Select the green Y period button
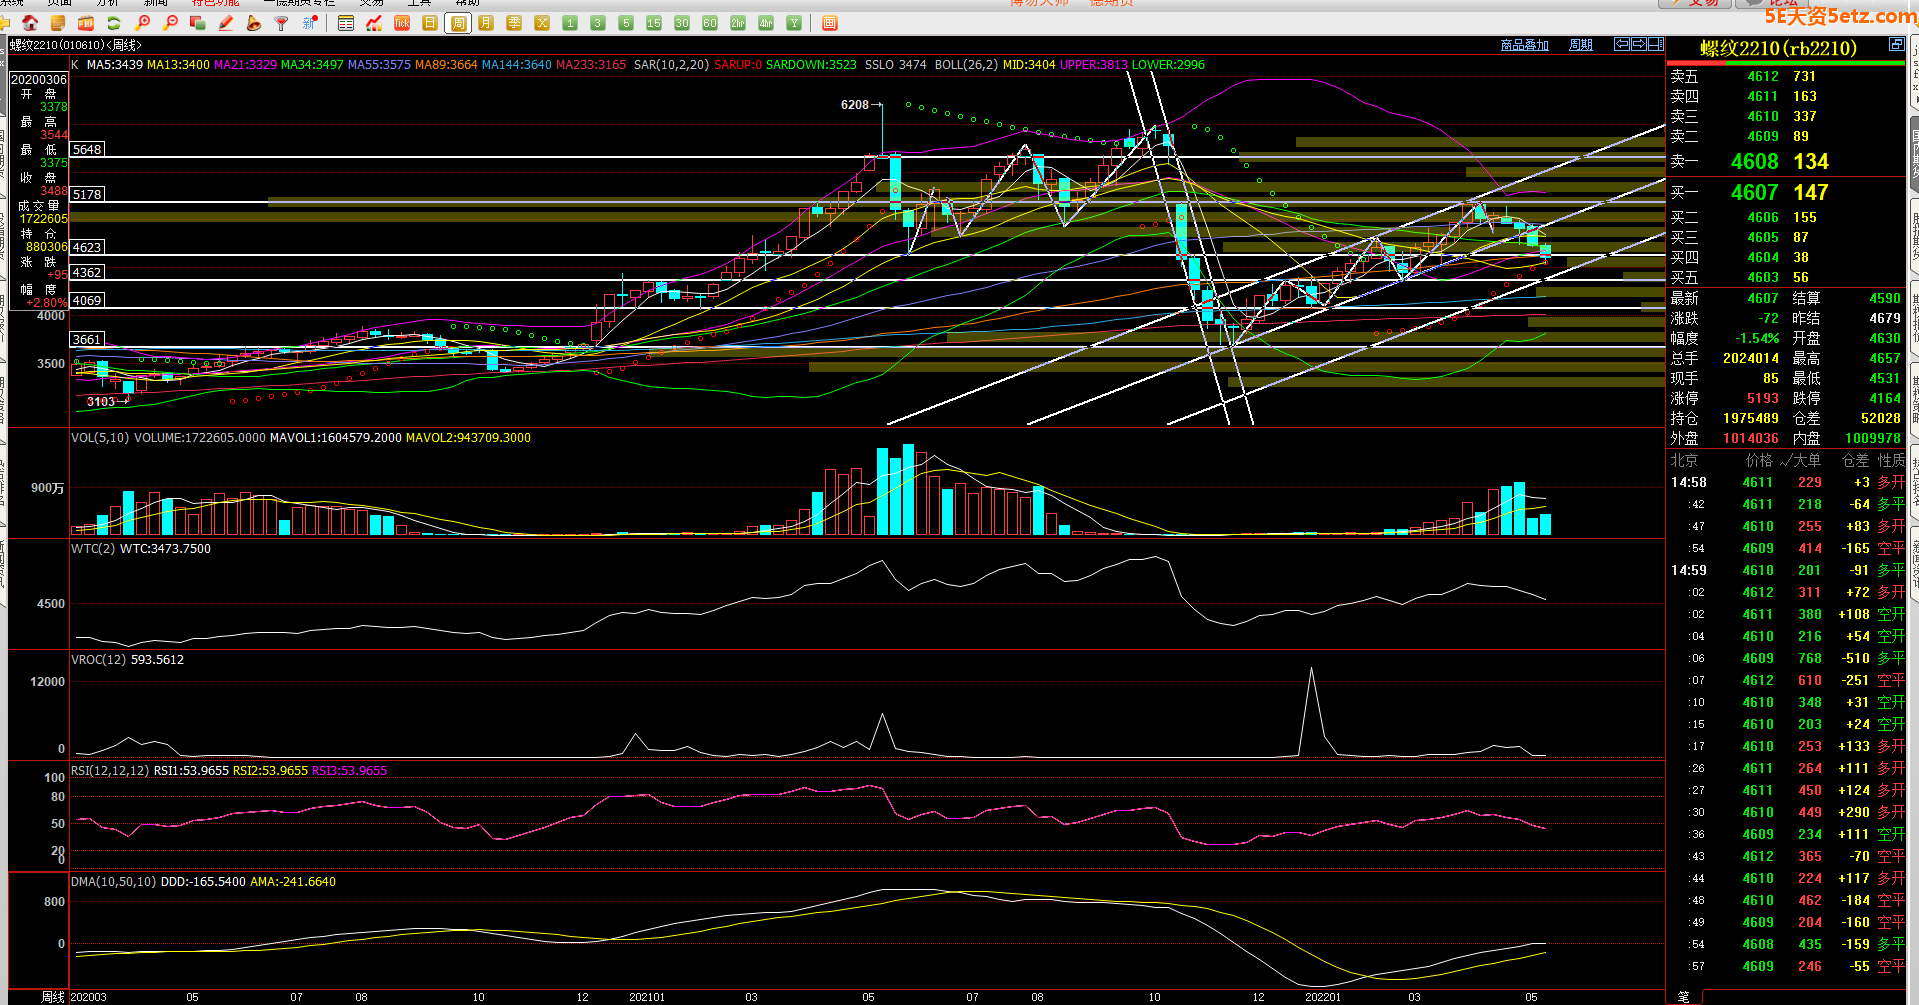The width and height of the screenshot is (1919, 1005). [794, 23]
